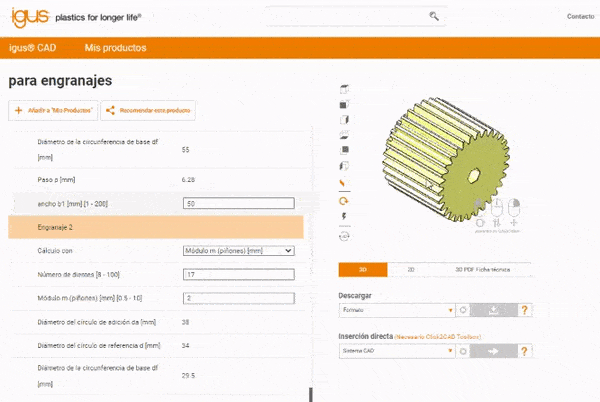Screen dimensions: 600x402
Task: Click help question mark next to Formato
Action: coord(525,310)
